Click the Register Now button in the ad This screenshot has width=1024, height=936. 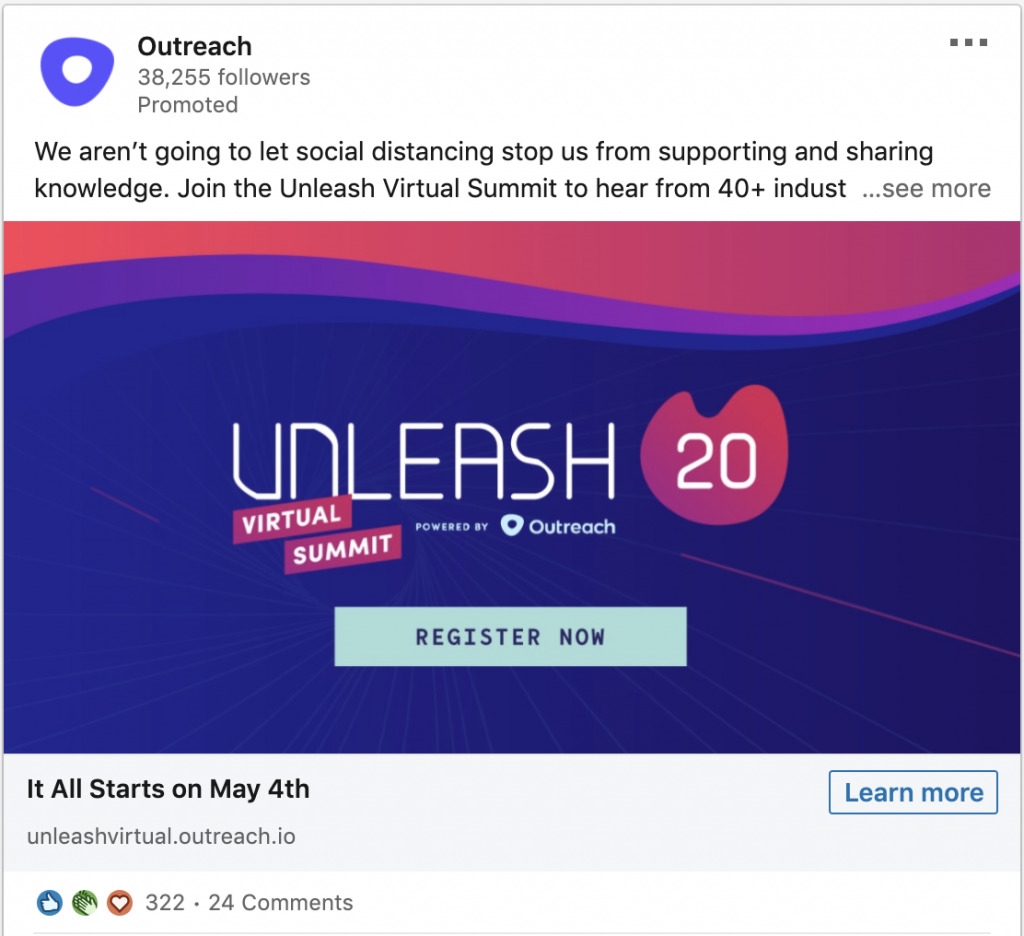tap(510, 636)
